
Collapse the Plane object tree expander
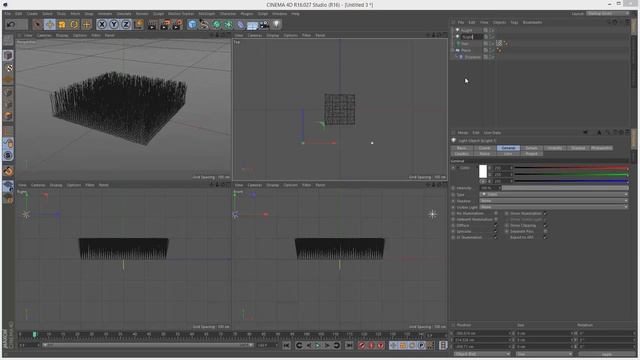(453, 50)
